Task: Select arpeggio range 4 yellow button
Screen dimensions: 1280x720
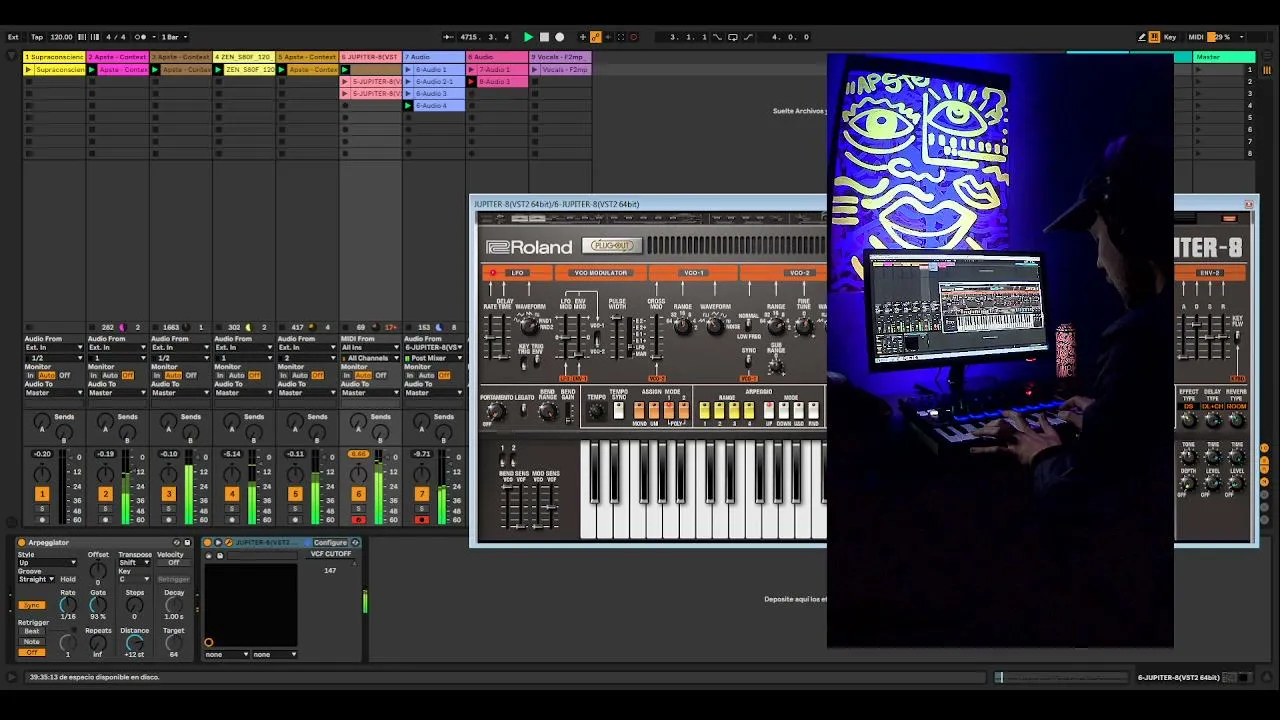Action: pos(748,410)
